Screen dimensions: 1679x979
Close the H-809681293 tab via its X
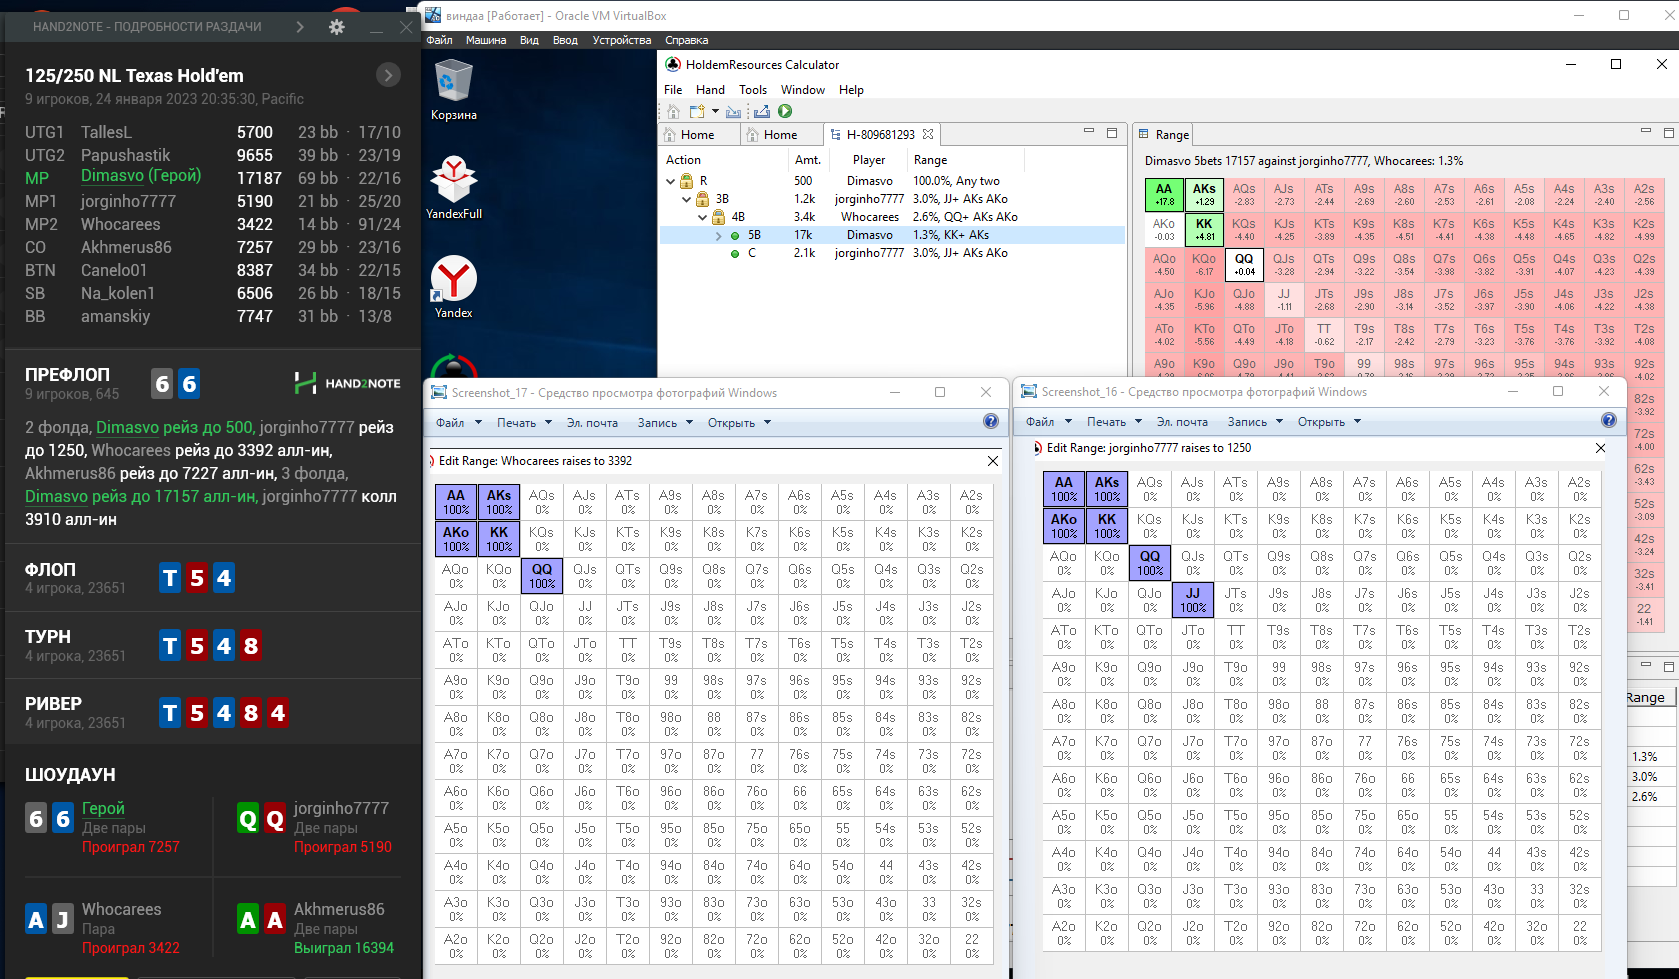click(x=928, y=134)
